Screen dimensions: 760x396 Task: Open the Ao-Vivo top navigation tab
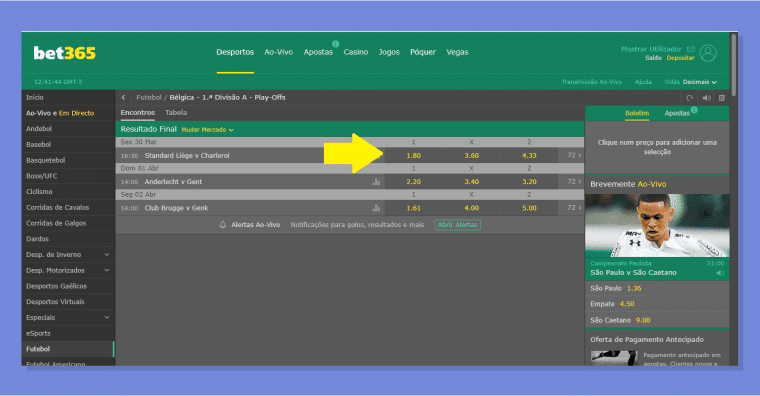(x=278, y=52)
